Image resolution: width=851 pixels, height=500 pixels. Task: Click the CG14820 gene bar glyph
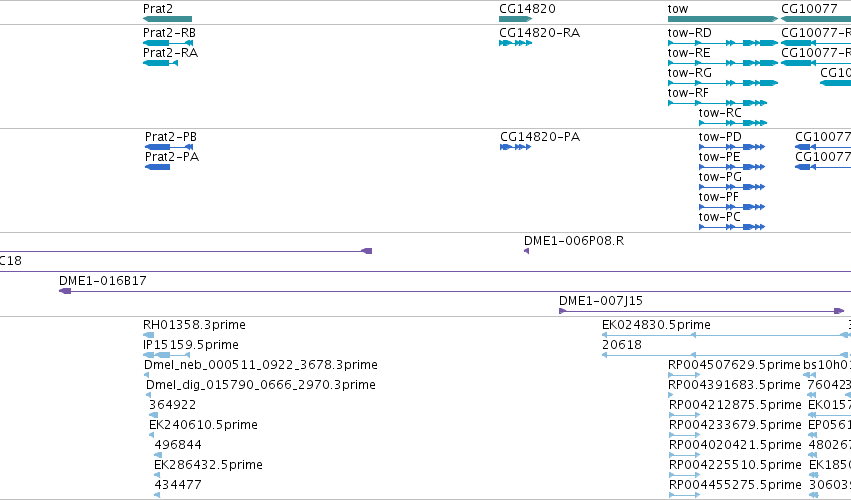pyautogui.click(x=516, y=19)
